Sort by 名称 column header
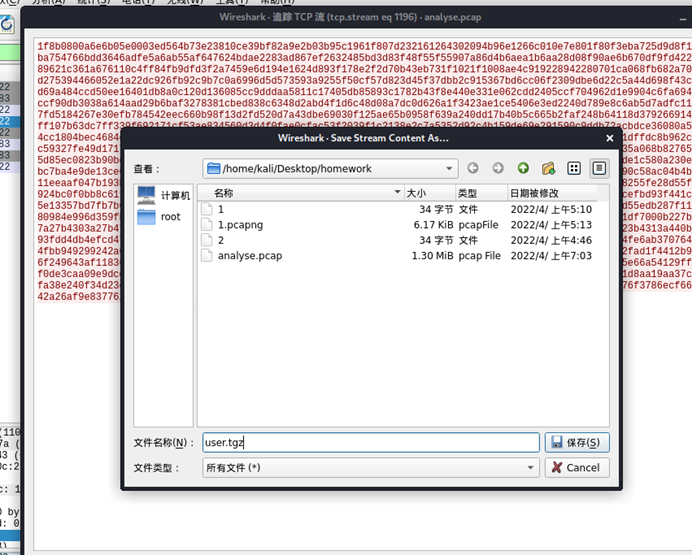This screenshot has height=555, width=692. (301, 193)
